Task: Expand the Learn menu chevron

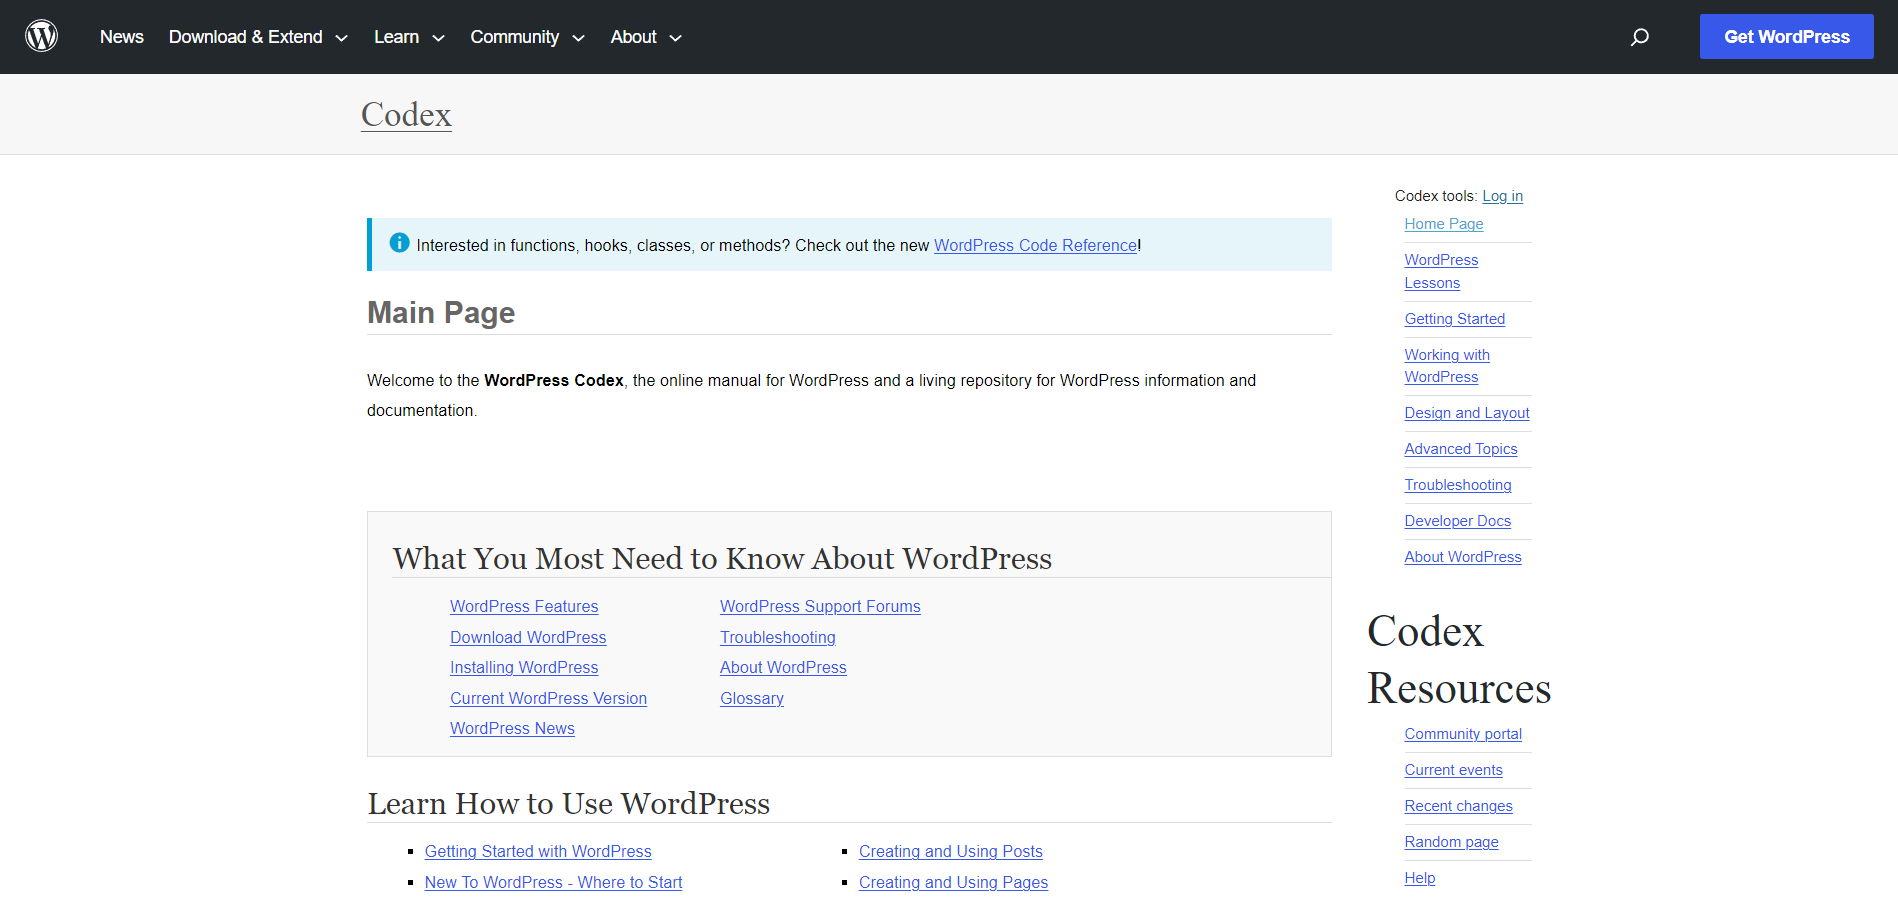Action: tap(438, 38)
